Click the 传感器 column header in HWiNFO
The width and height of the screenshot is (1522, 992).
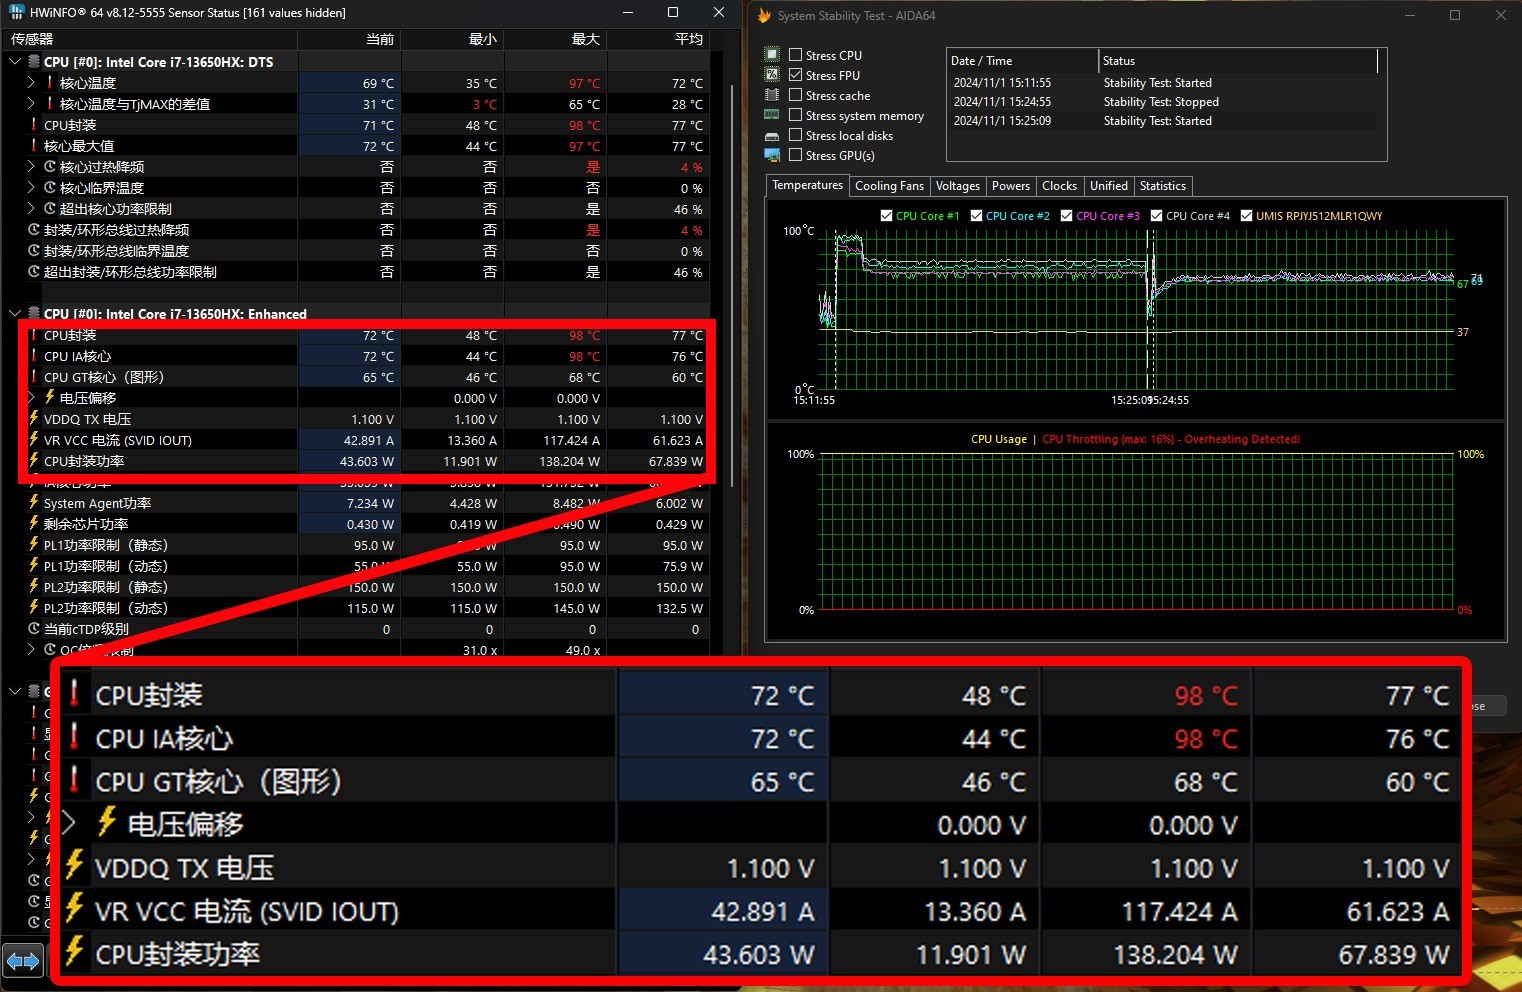[x=151, y=39]
